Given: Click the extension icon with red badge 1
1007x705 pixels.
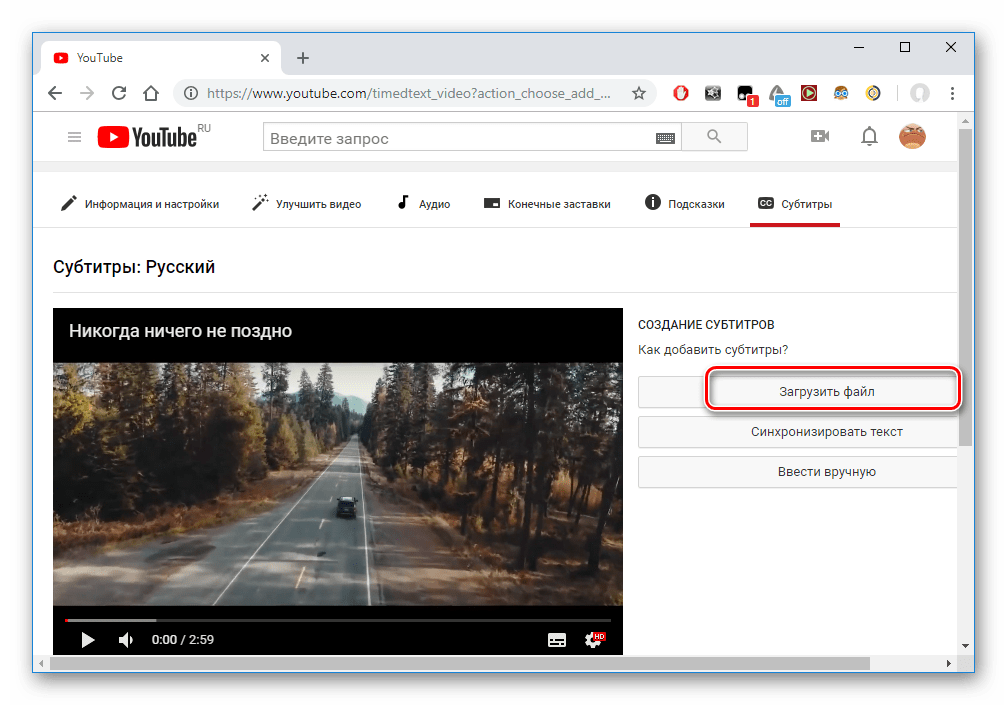Looking at the screenshot, I should [x=746, y=94].
